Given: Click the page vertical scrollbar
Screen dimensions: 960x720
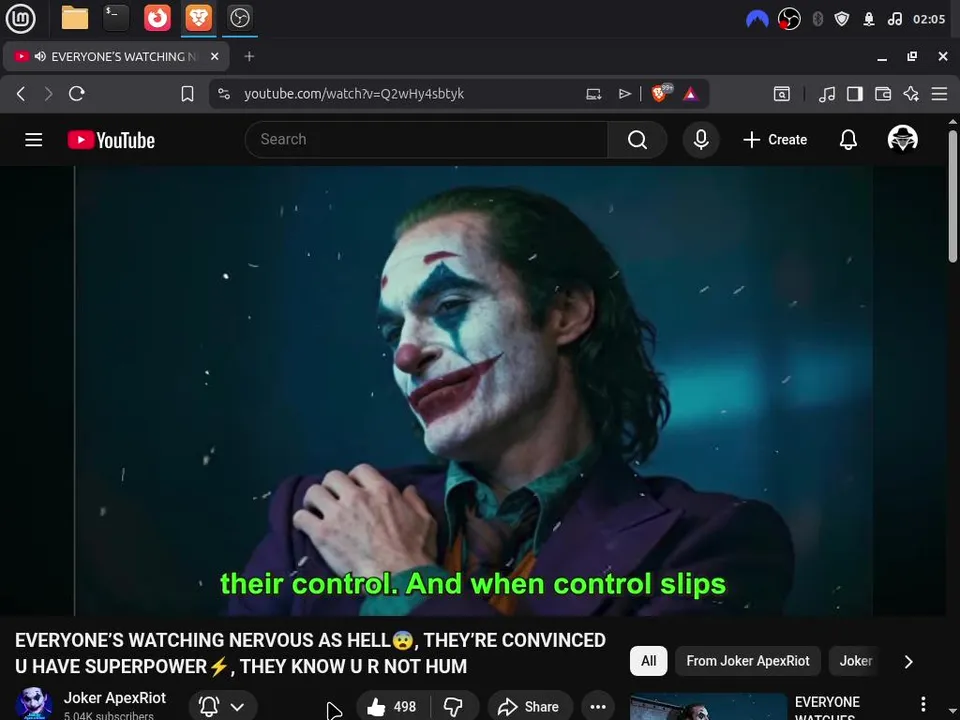Looking at the screenshot, I should coord(953,196).
